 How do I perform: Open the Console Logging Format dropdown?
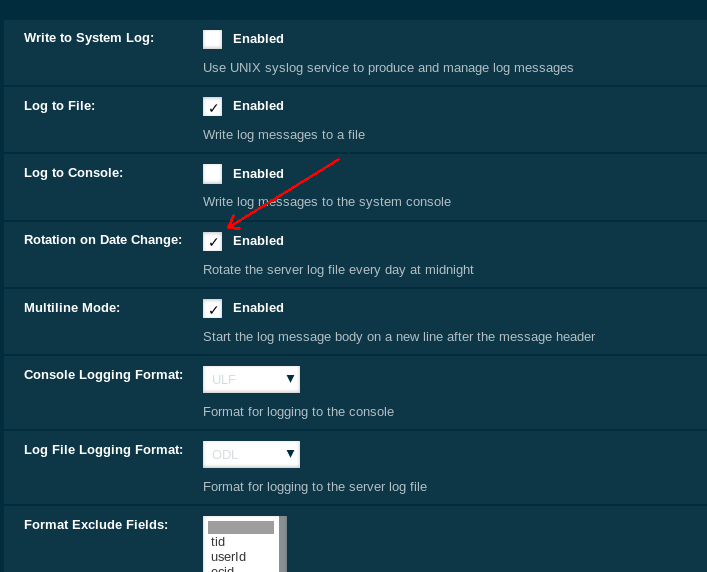[251, 379]
